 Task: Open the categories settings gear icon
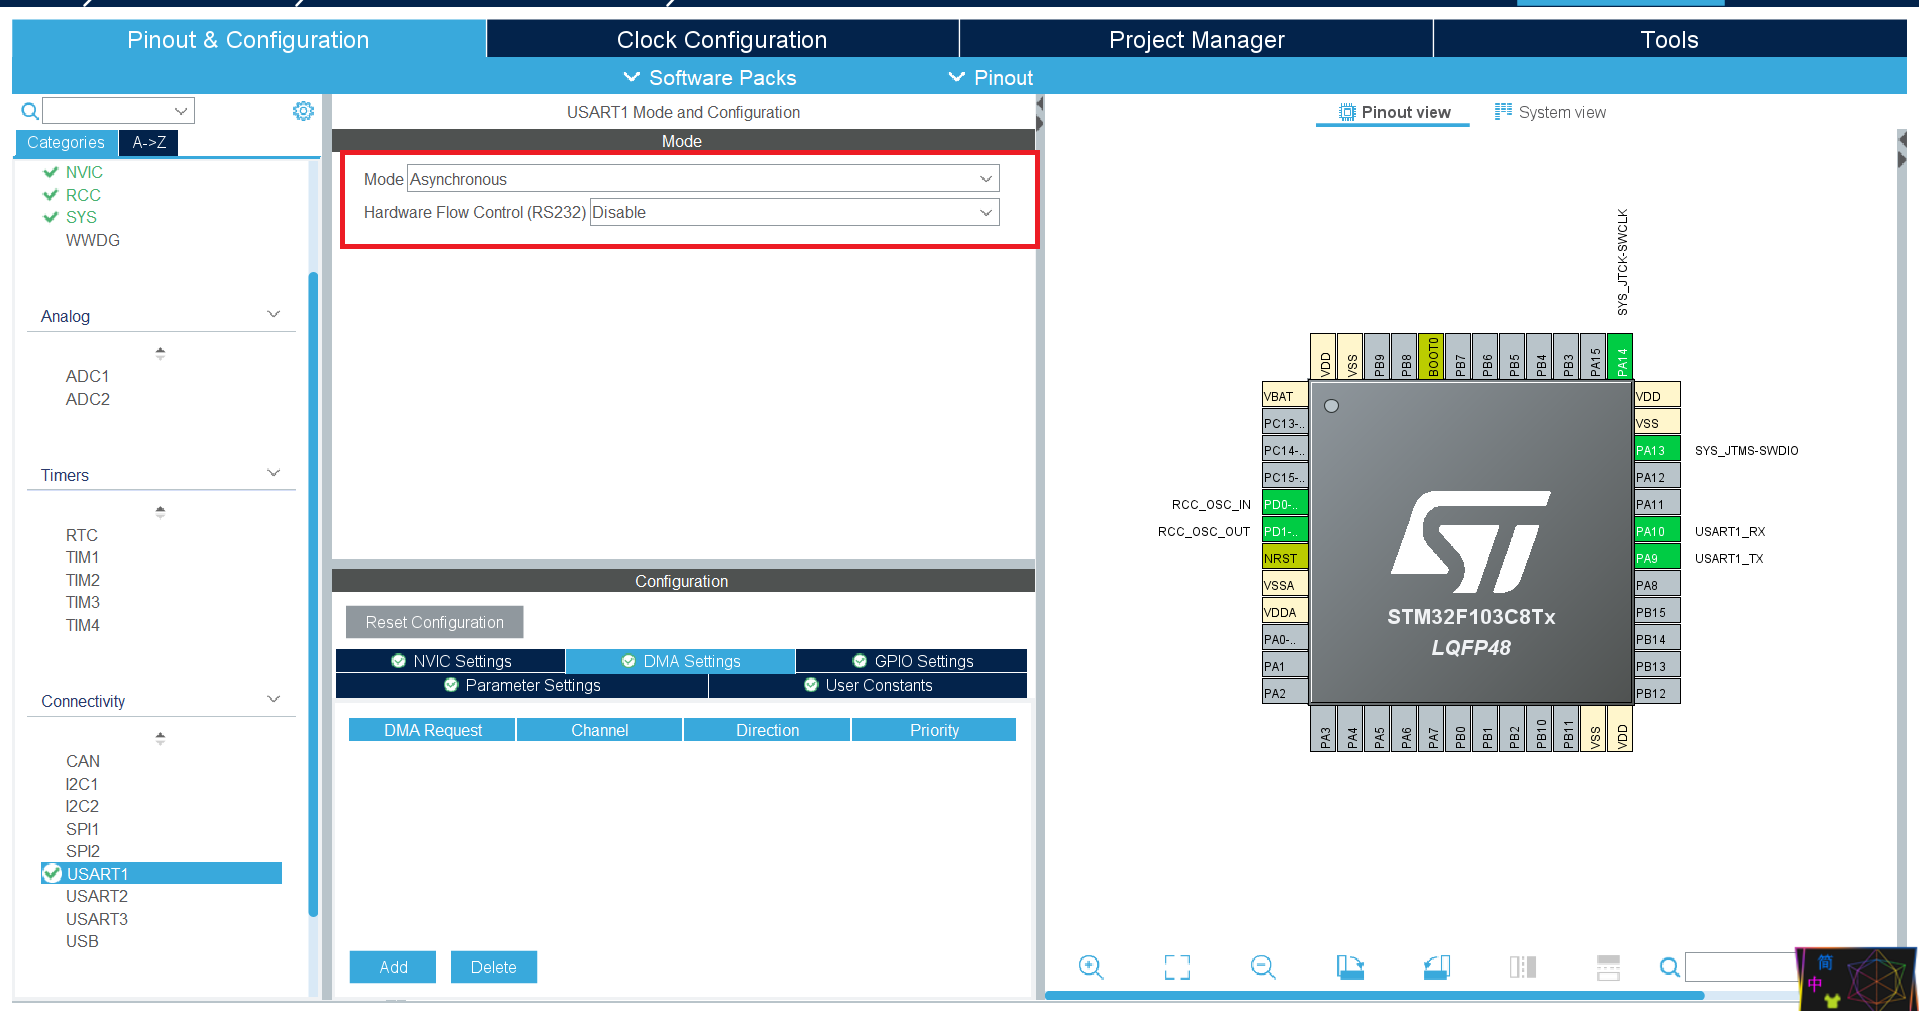[x=303, y=111]
